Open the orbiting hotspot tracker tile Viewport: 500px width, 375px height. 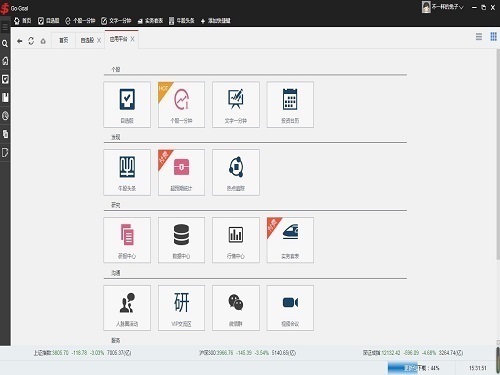236,172
